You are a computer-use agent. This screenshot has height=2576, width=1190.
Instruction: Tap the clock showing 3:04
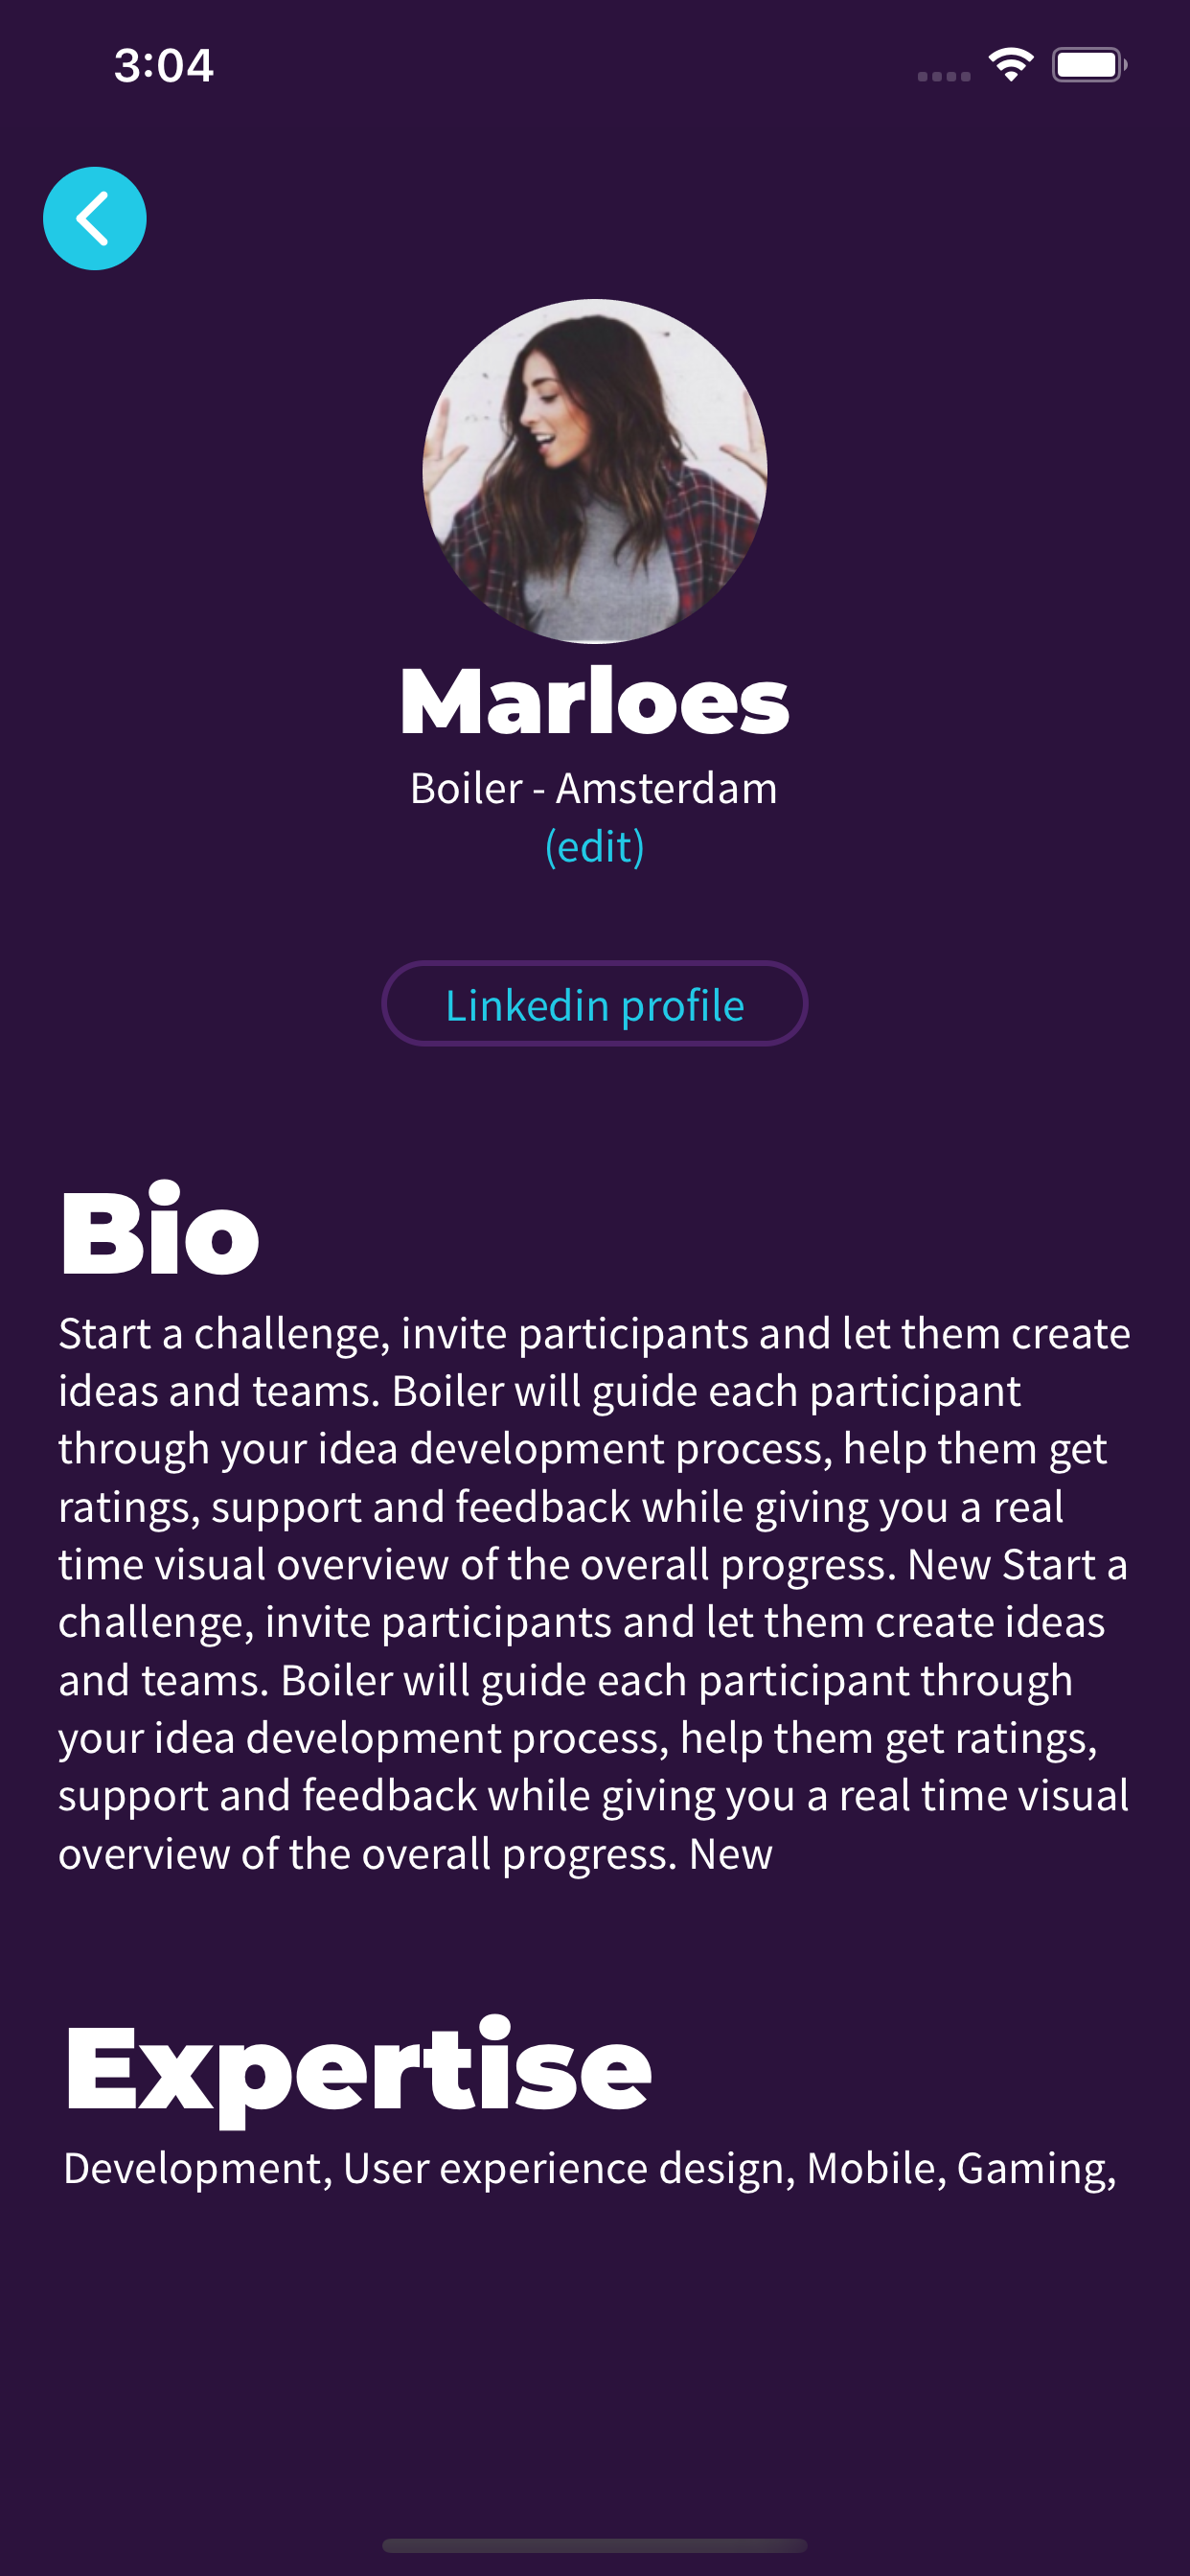coord(166,65)
